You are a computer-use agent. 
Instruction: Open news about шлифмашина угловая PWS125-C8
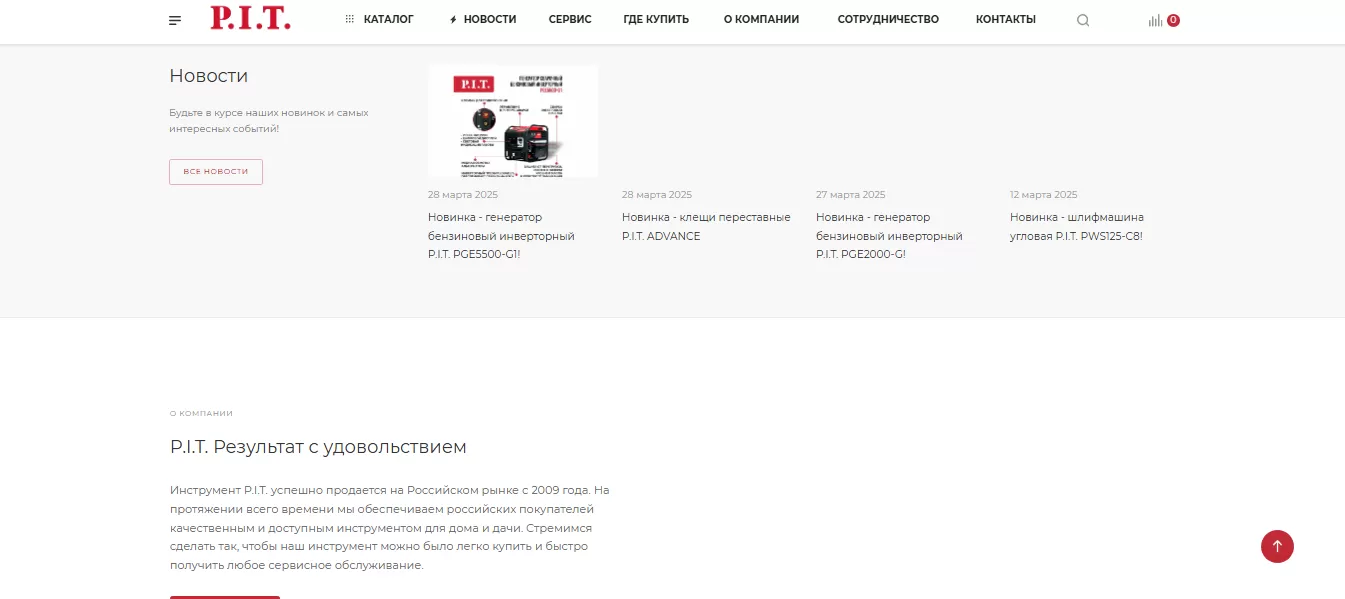[1077, 227]
